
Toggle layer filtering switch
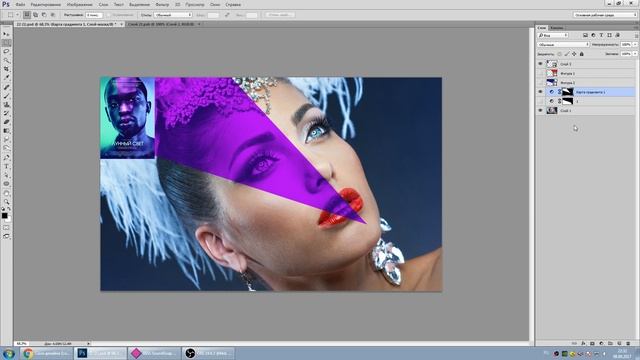[636, 36]
